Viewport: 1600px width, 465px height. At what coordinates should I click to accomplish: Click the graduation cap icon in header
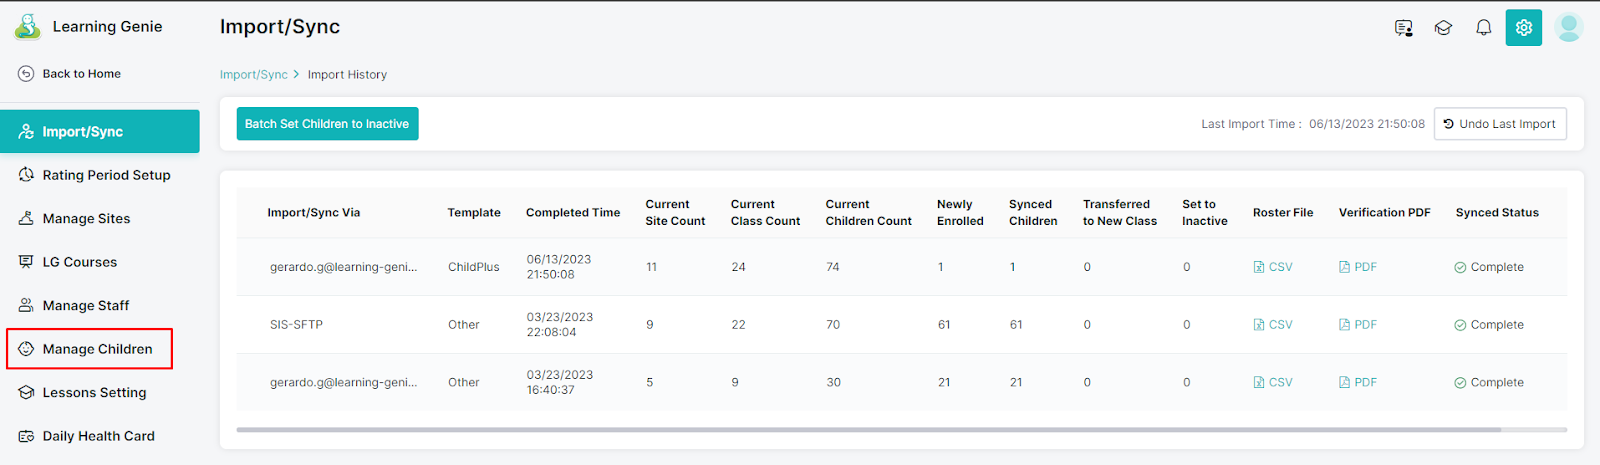[x=1443, y=28]
